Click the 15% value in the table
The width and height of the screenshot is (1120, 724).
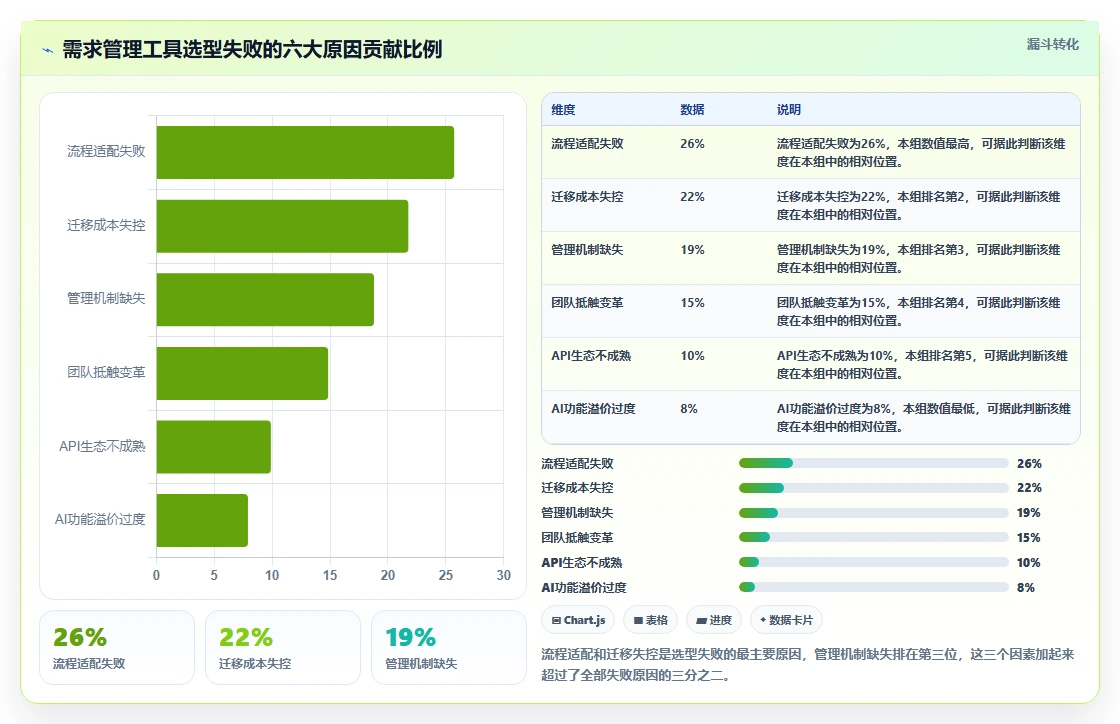click(692, 303)
